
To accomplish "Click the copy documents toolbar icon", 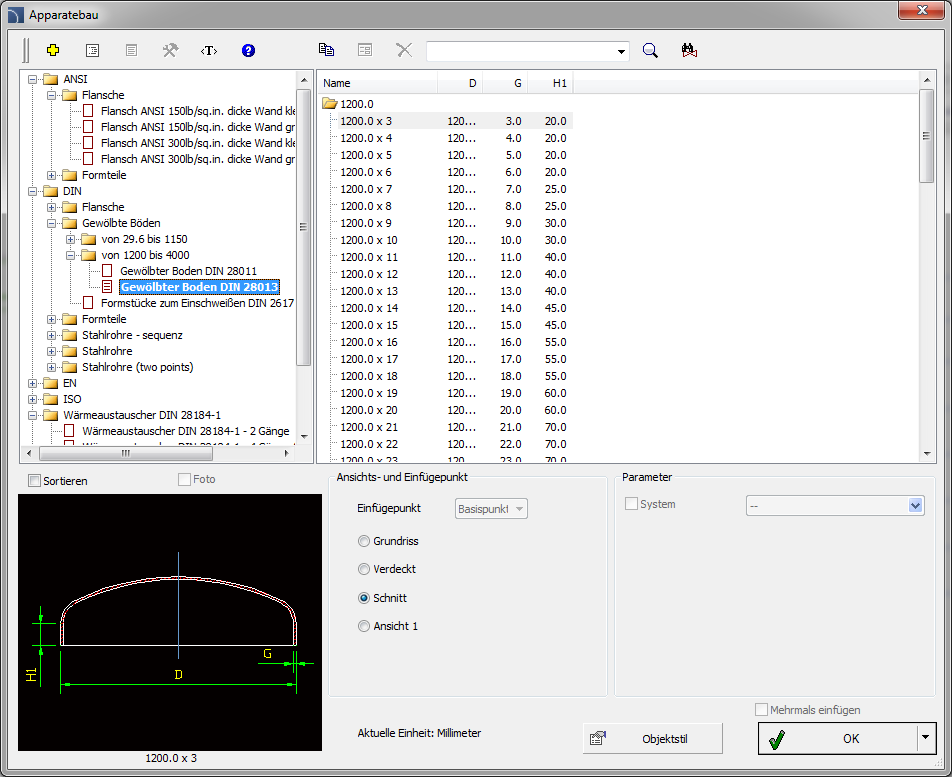I will (326, 50).
